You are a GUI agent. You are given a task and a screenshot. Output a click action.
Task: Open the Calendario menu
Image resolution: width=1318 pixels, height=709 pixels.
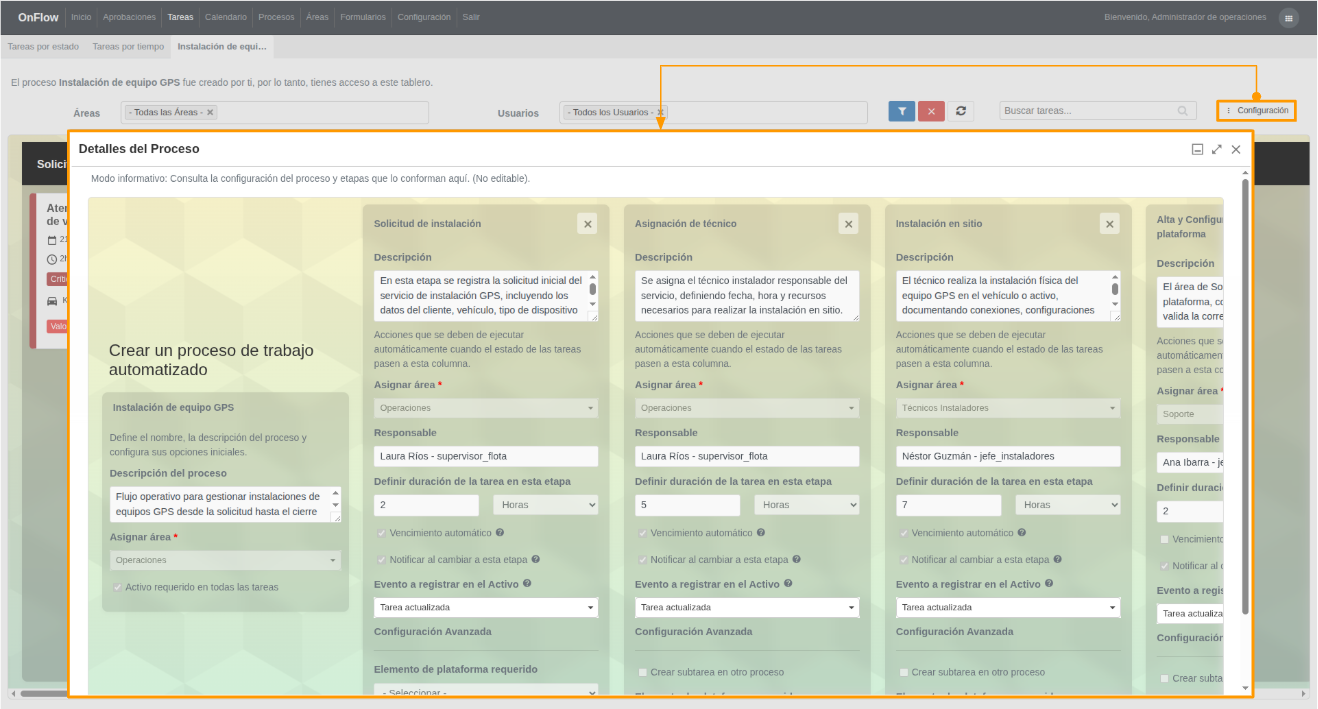(225, 17)
